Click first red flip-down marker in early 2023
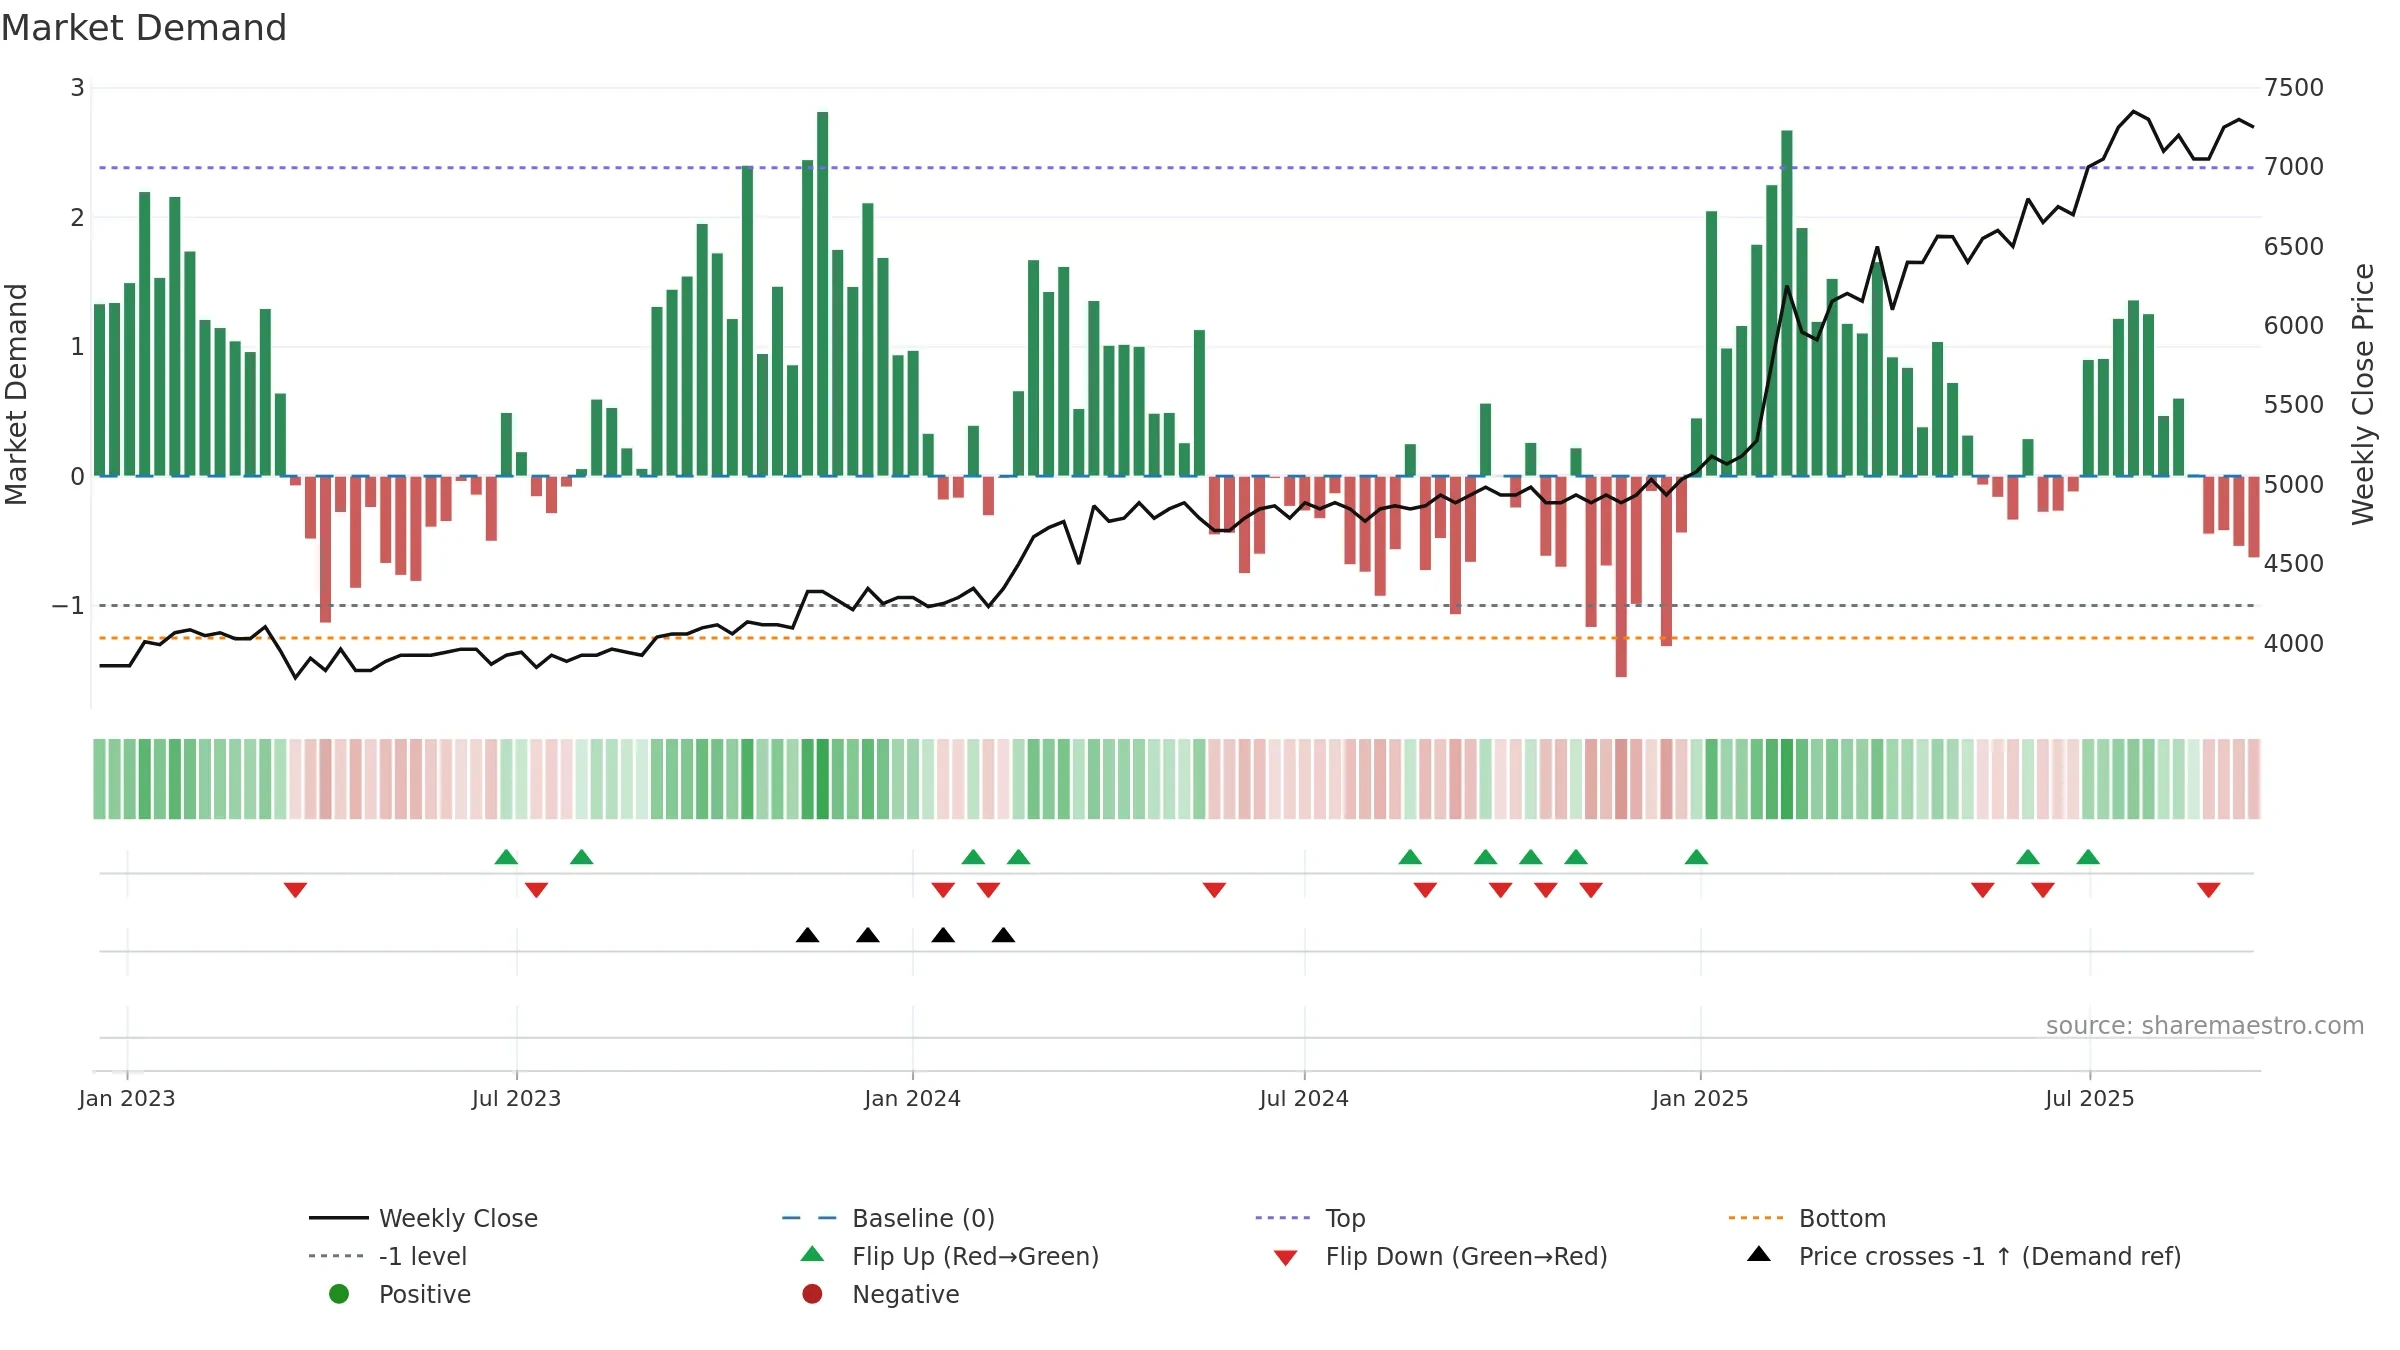Image resolution: width=2400 pixels, height=1350 pixels. pyautogui.click(x=295, y=890)
